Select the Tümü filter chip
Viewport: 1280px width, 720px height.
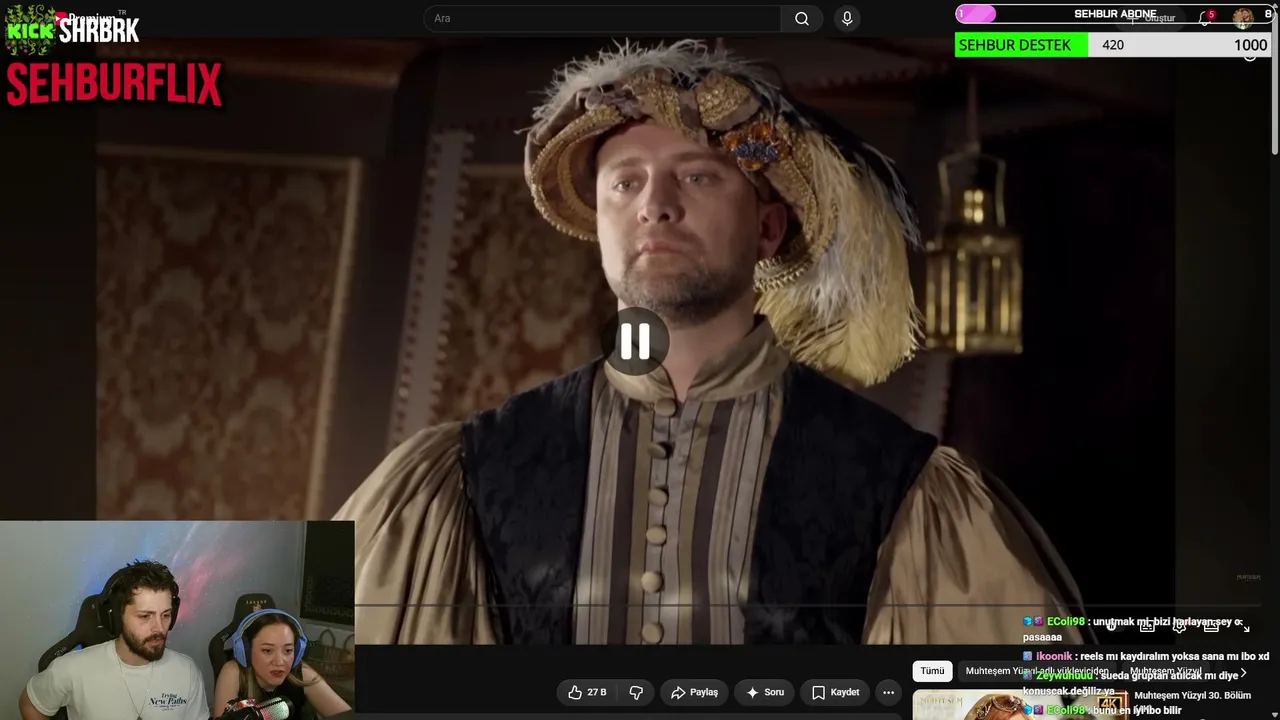[x=932, y=671]
